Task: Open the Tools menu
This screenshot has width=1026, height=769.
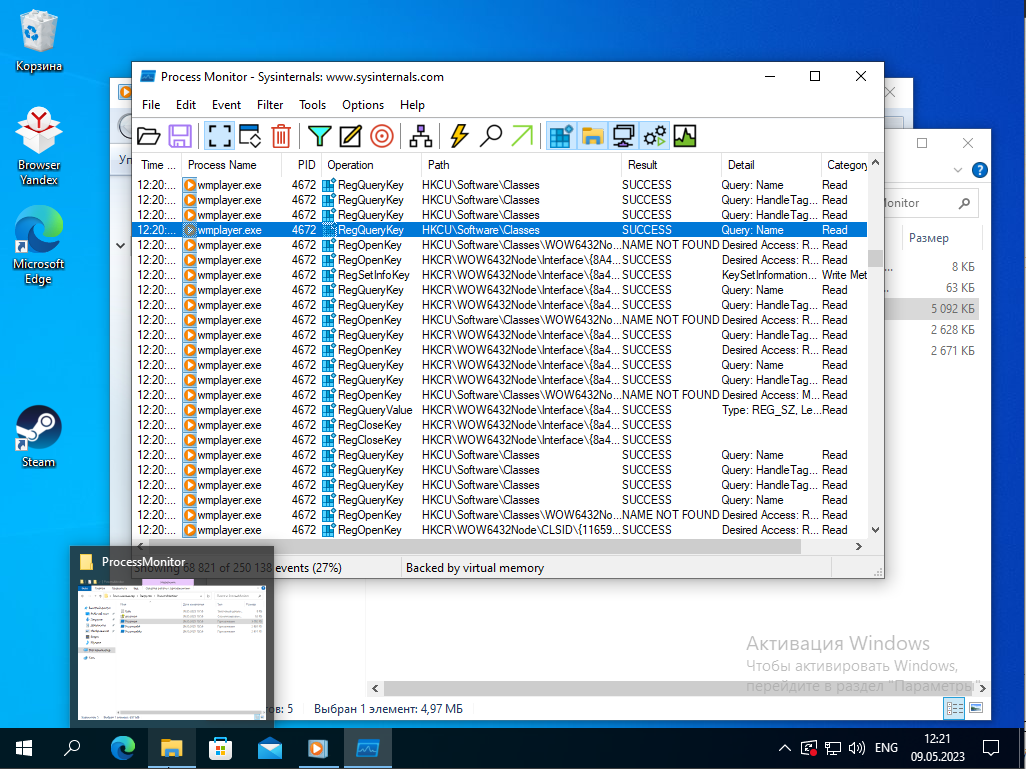Action: [x=312, y=105]
